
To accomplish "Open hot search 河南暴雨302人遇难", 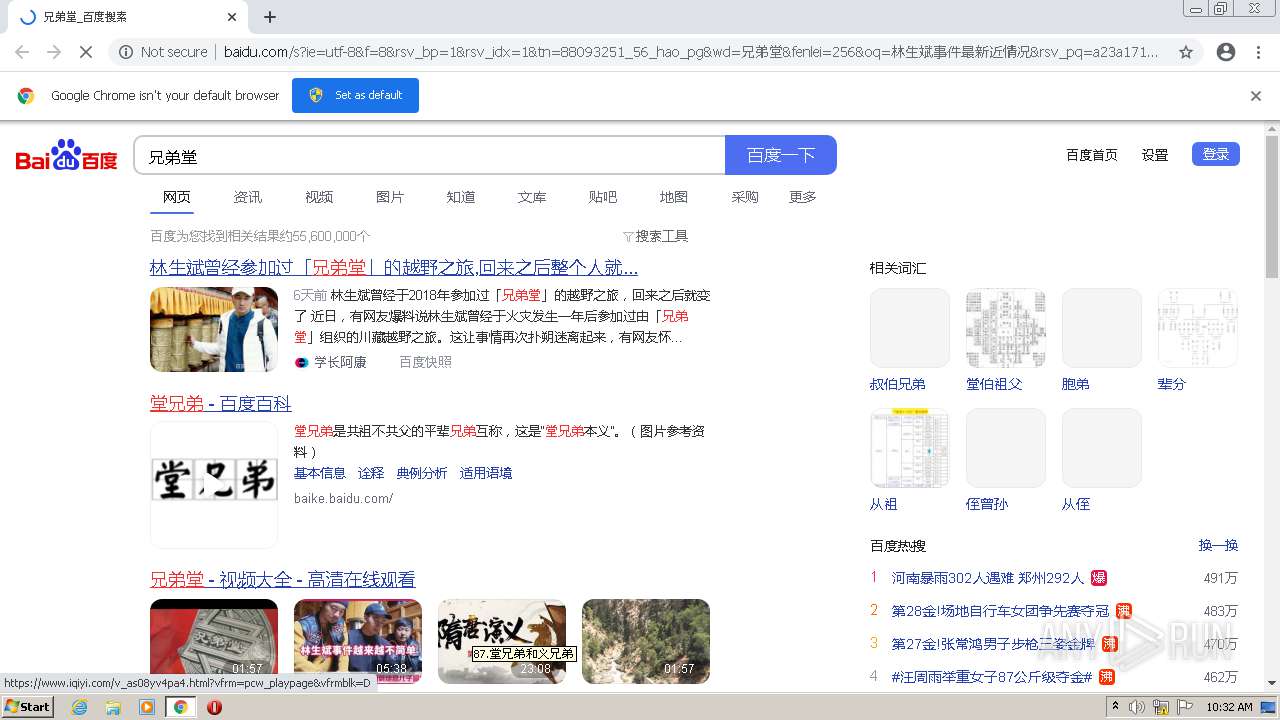I will 988,578.
